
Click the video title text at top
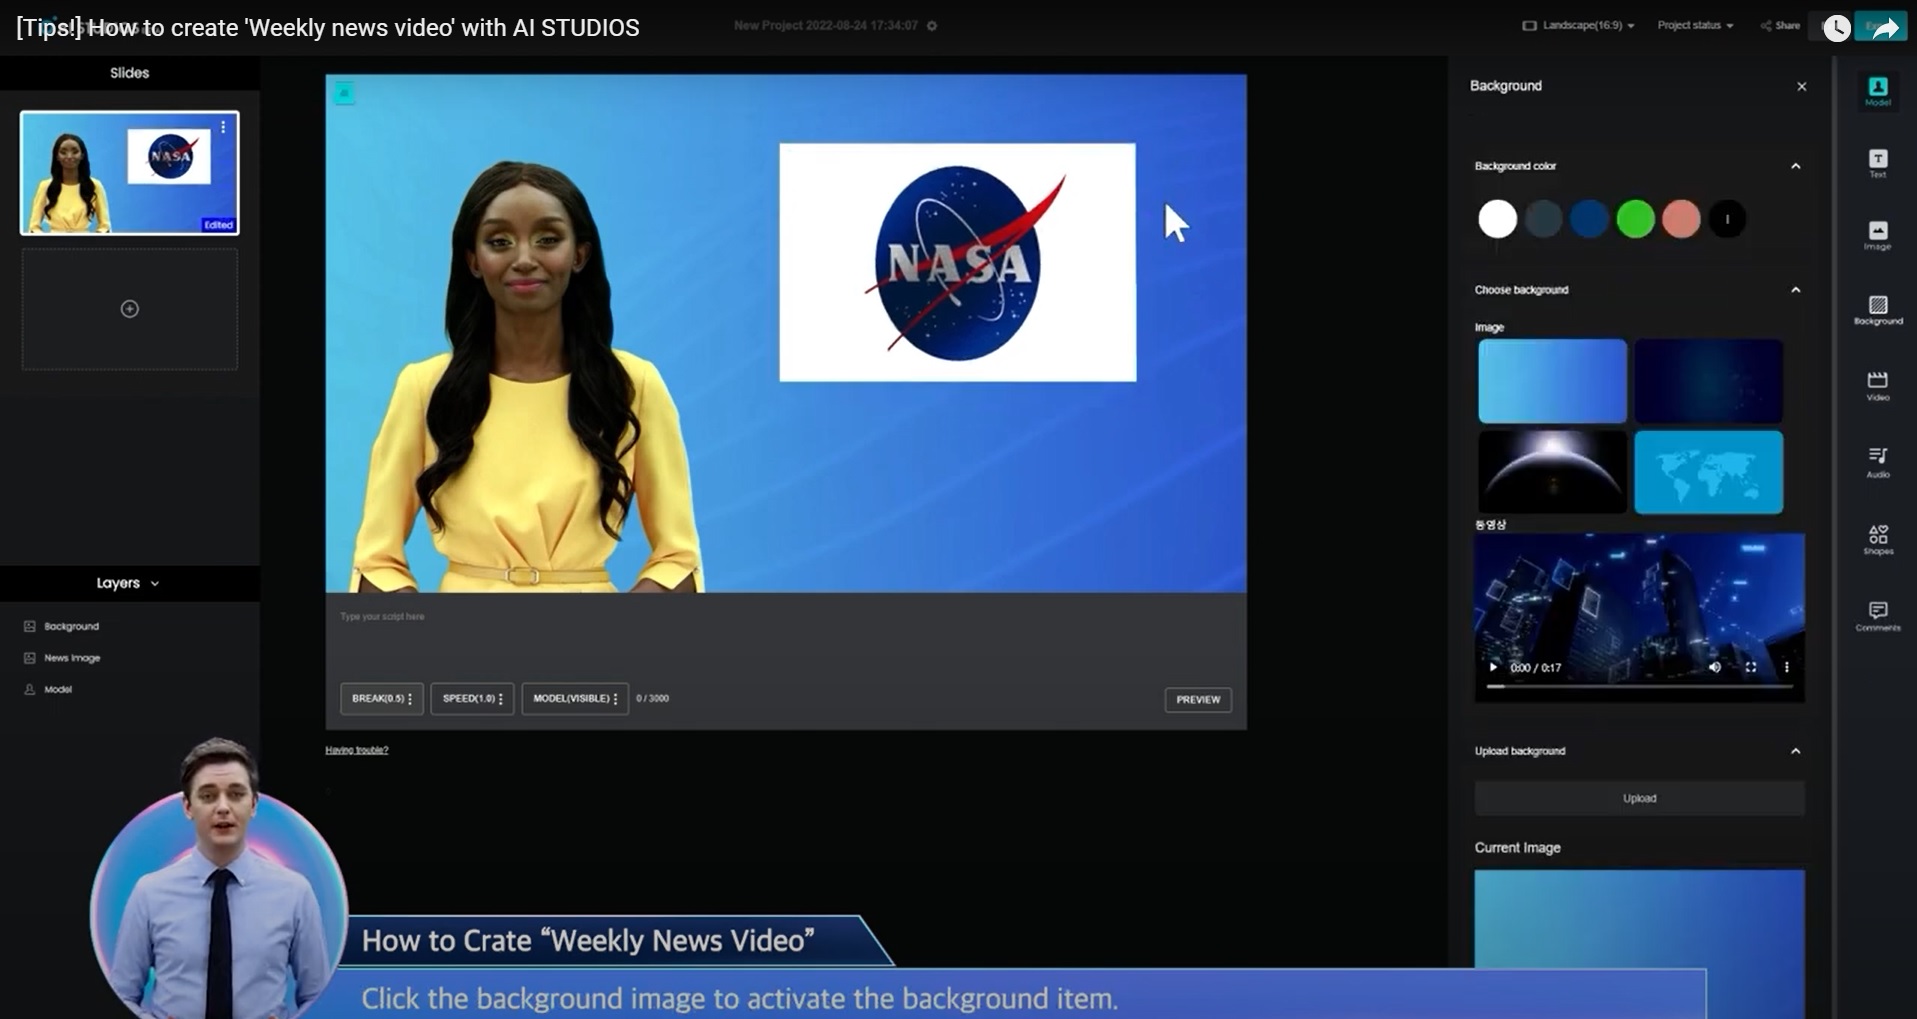328,28
